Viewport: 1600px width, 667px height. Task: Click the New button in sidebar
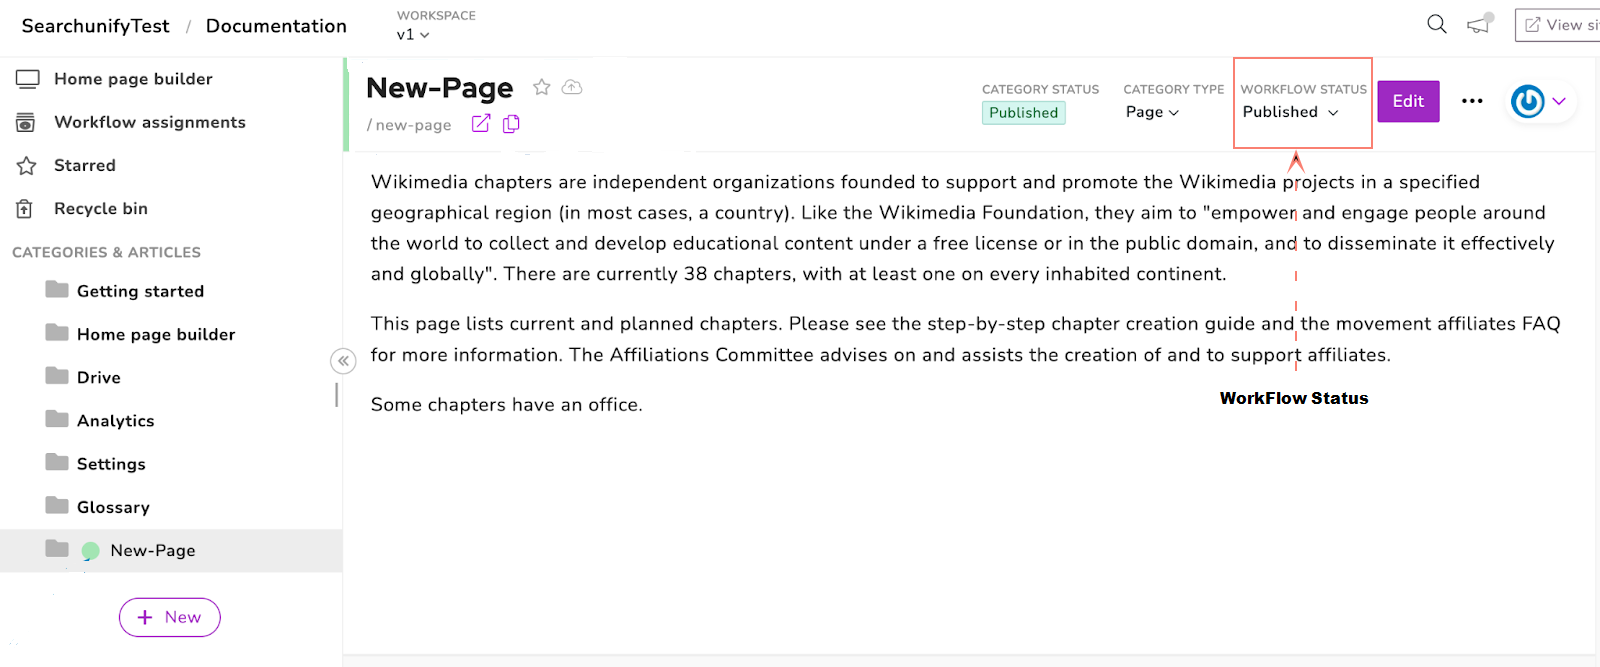coord(170,617)
